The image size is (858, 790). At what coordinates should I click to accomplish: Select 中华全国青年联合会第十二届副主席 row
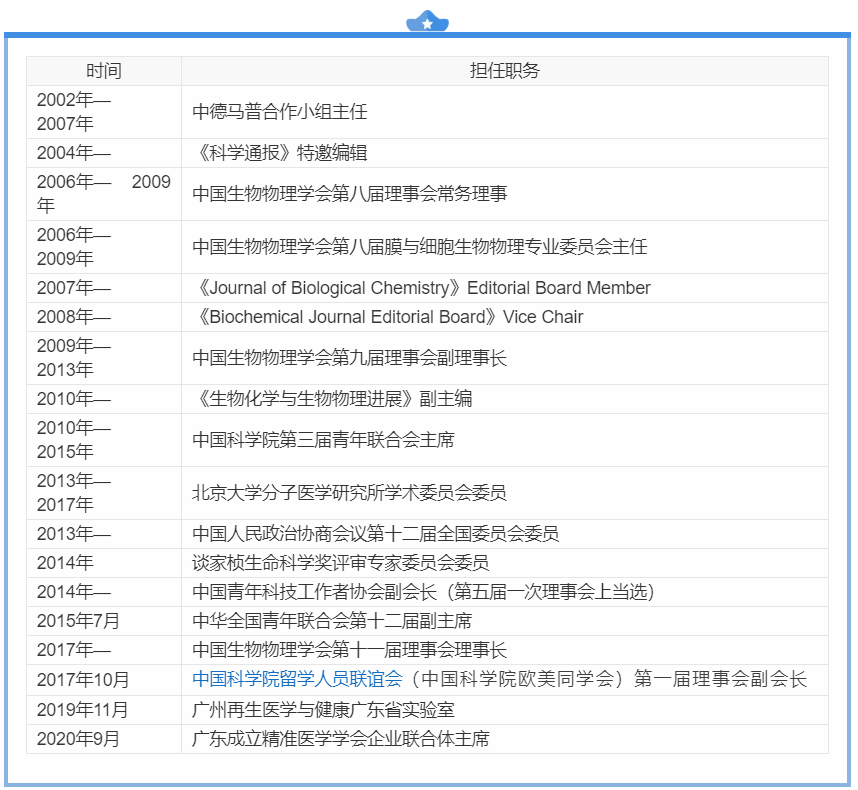point(332,621)
